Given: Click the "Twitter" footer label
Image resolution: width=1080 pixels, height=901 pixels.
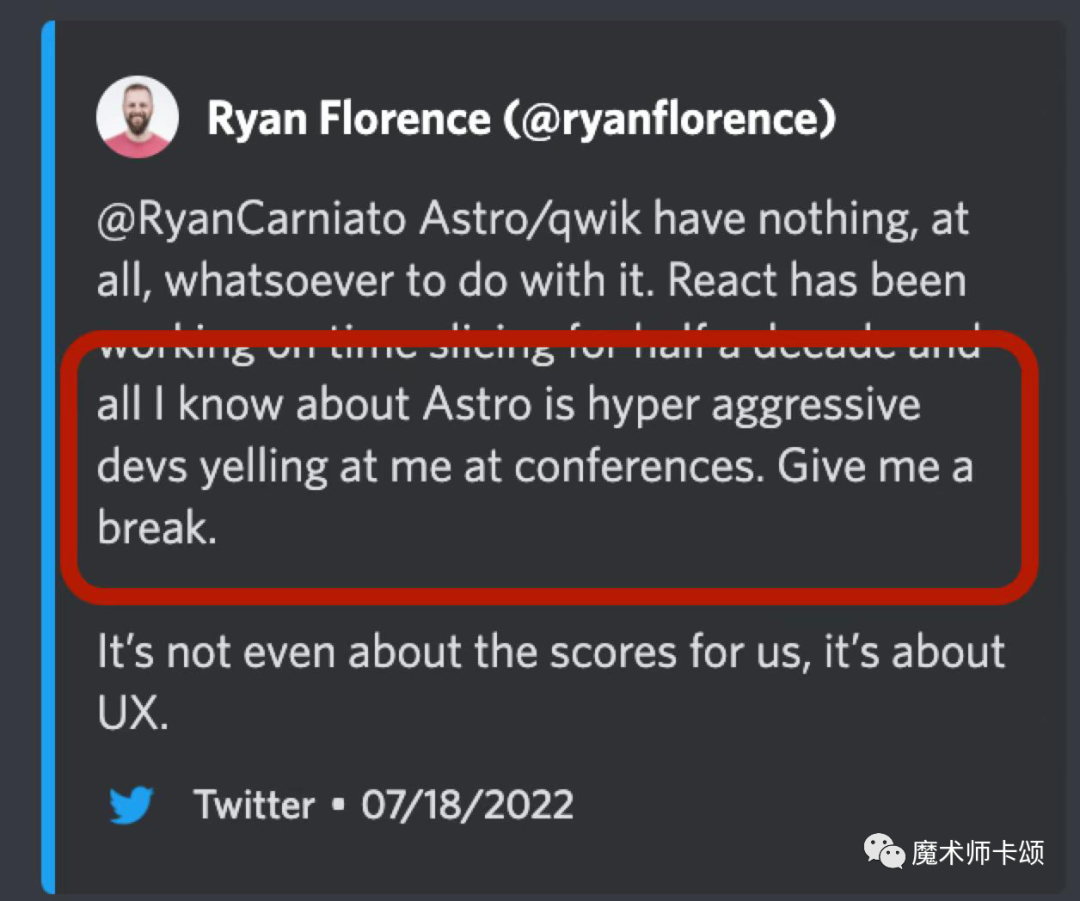Looking at the screenshot, I should tap(254, 804).
